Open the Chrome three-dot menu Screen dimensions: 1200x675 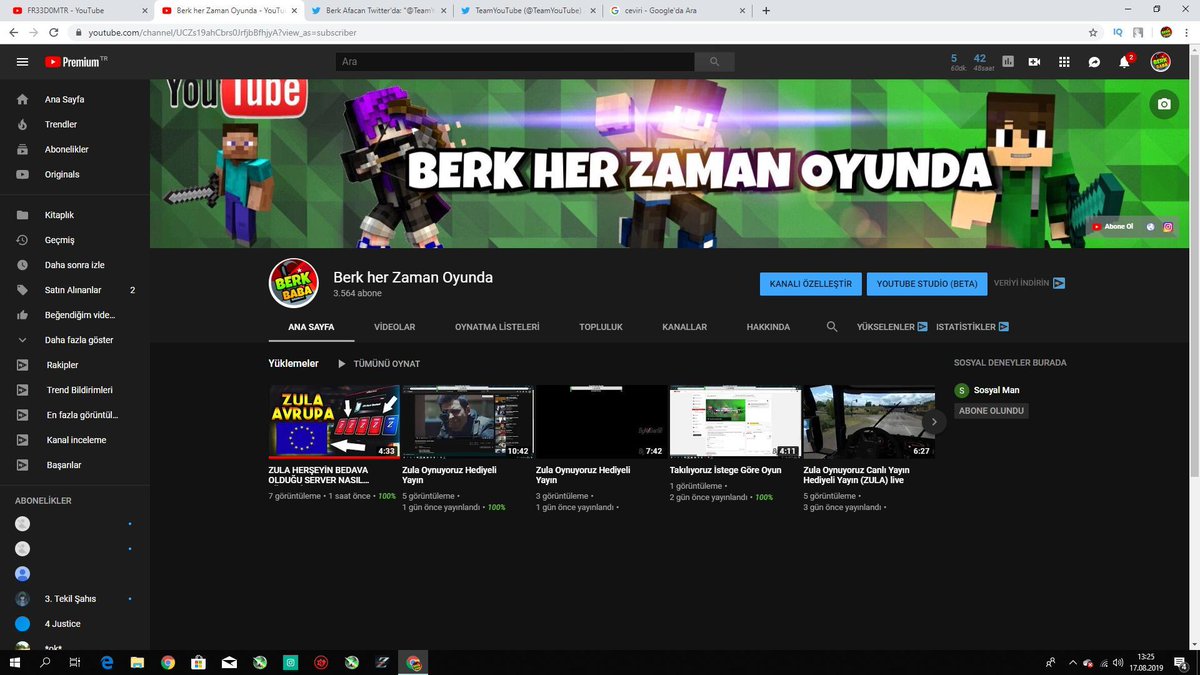[x=1186, y=32]
